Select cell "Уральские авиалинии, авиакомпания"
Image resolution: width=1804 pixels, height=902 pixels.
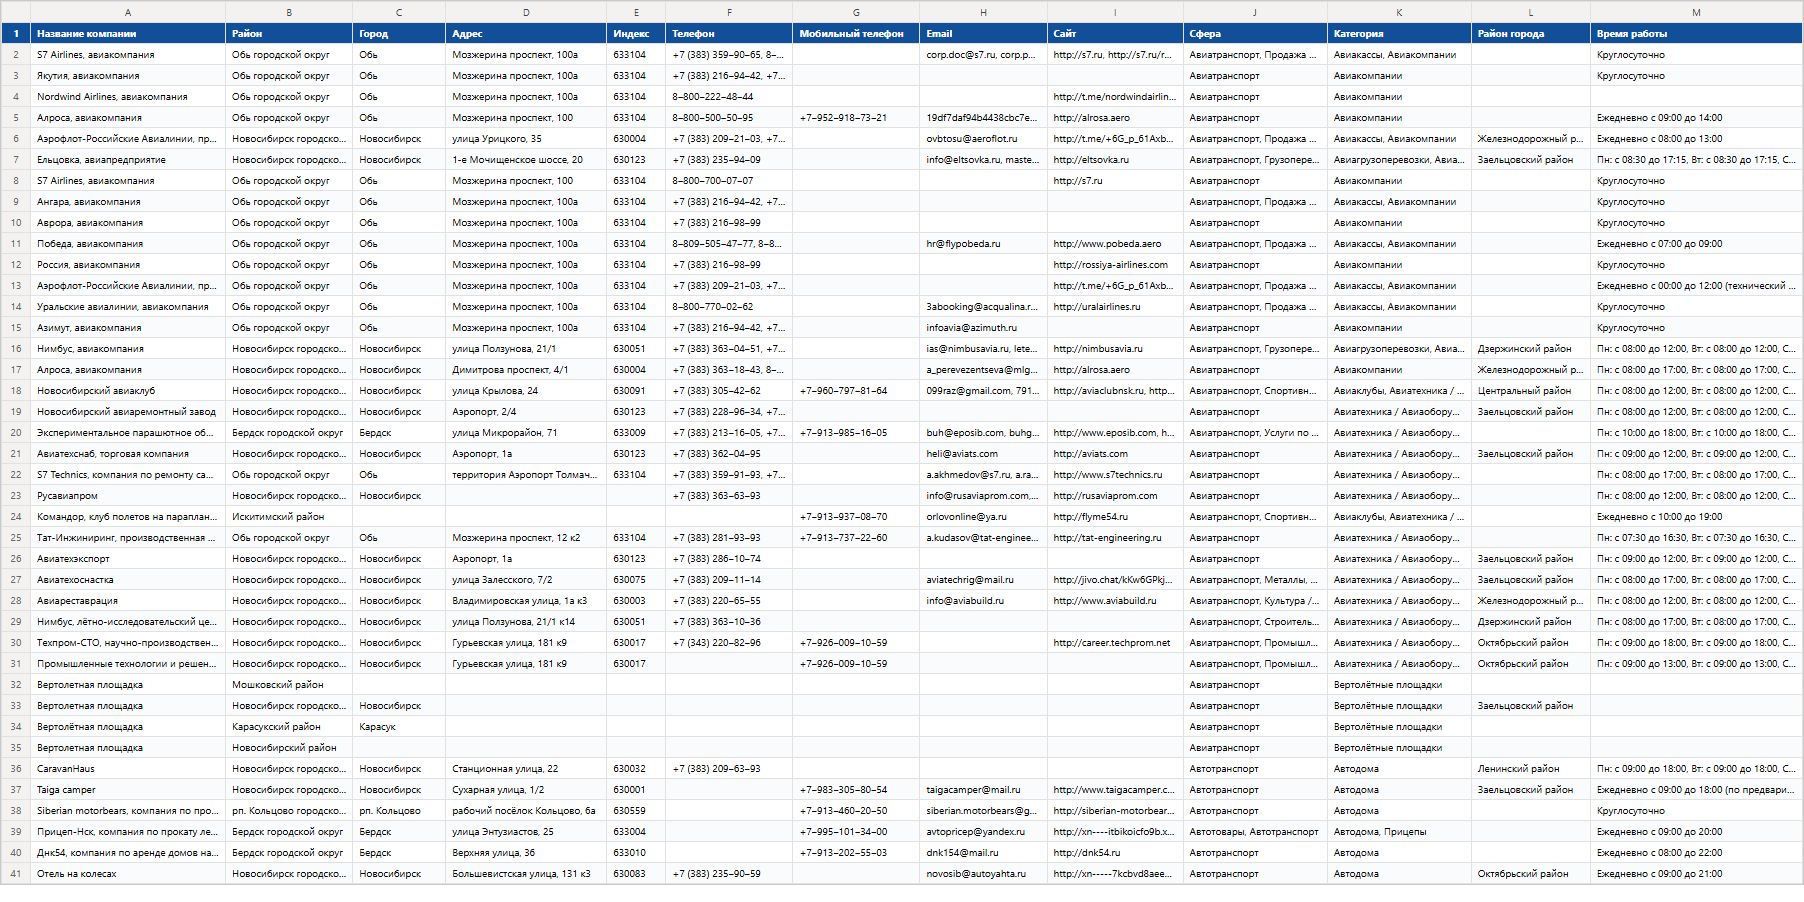pos(128,307)
